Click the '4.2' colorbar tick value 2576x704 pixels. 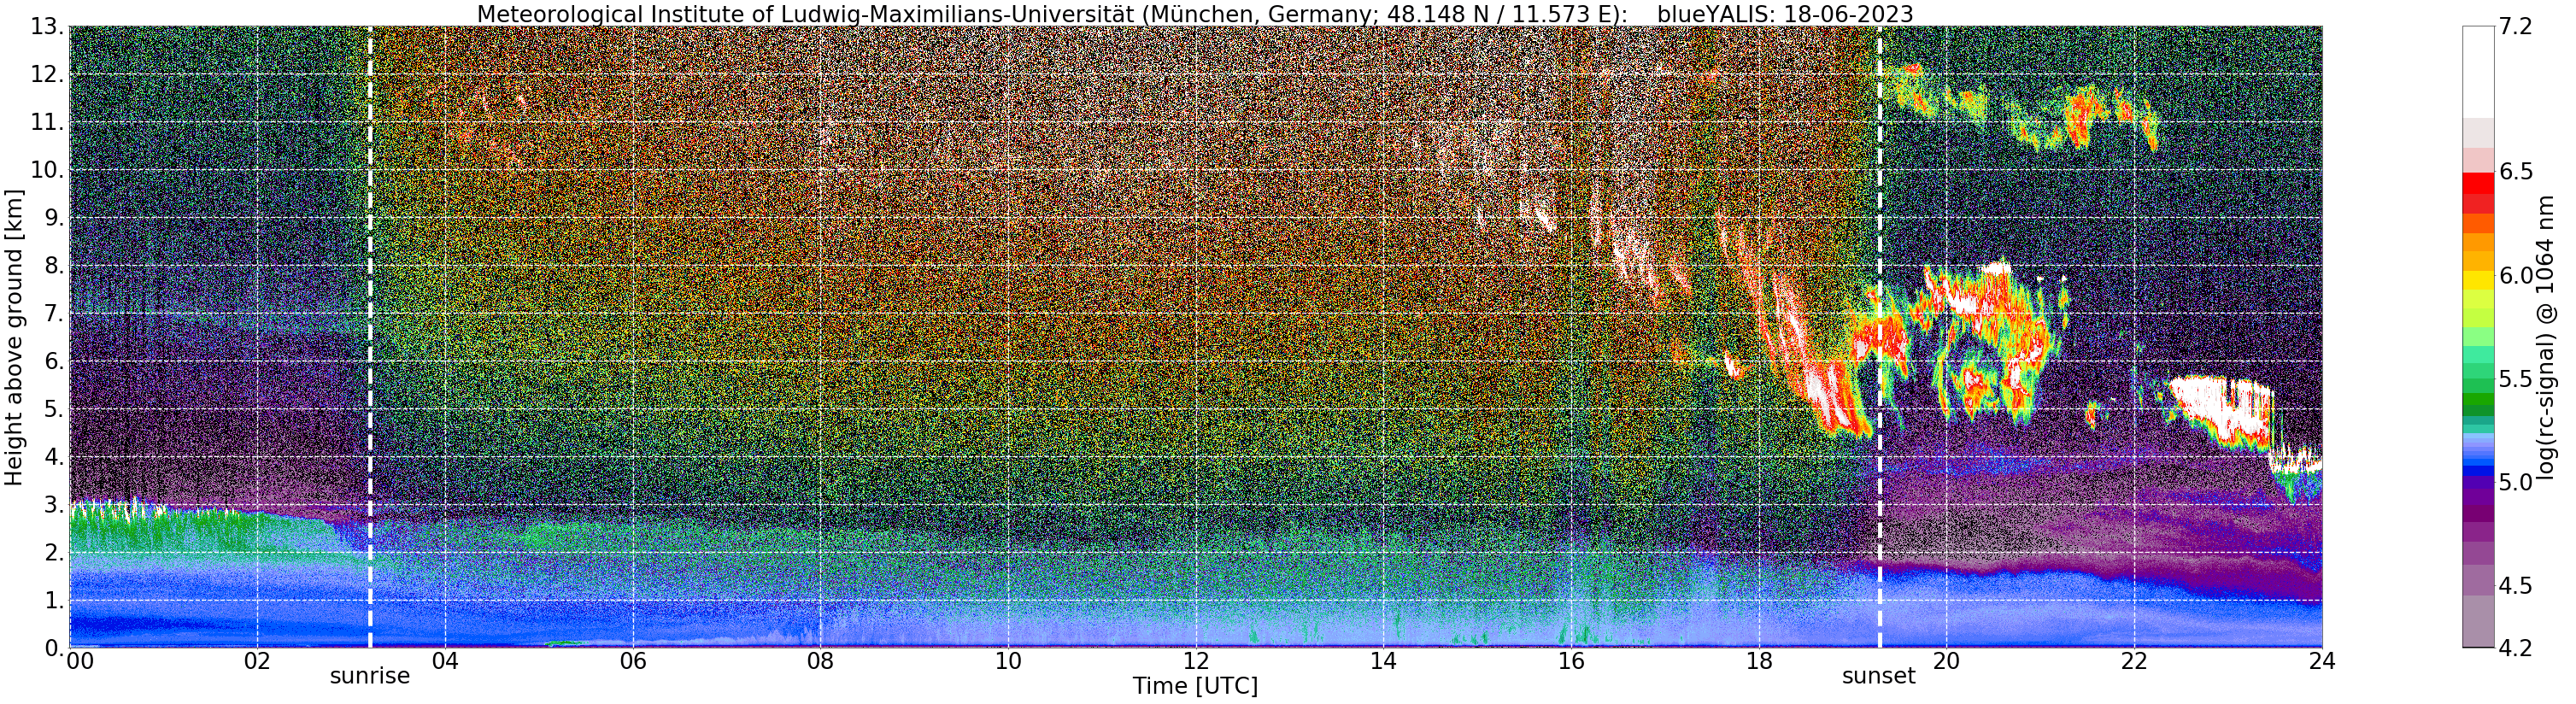point(2515,648)
